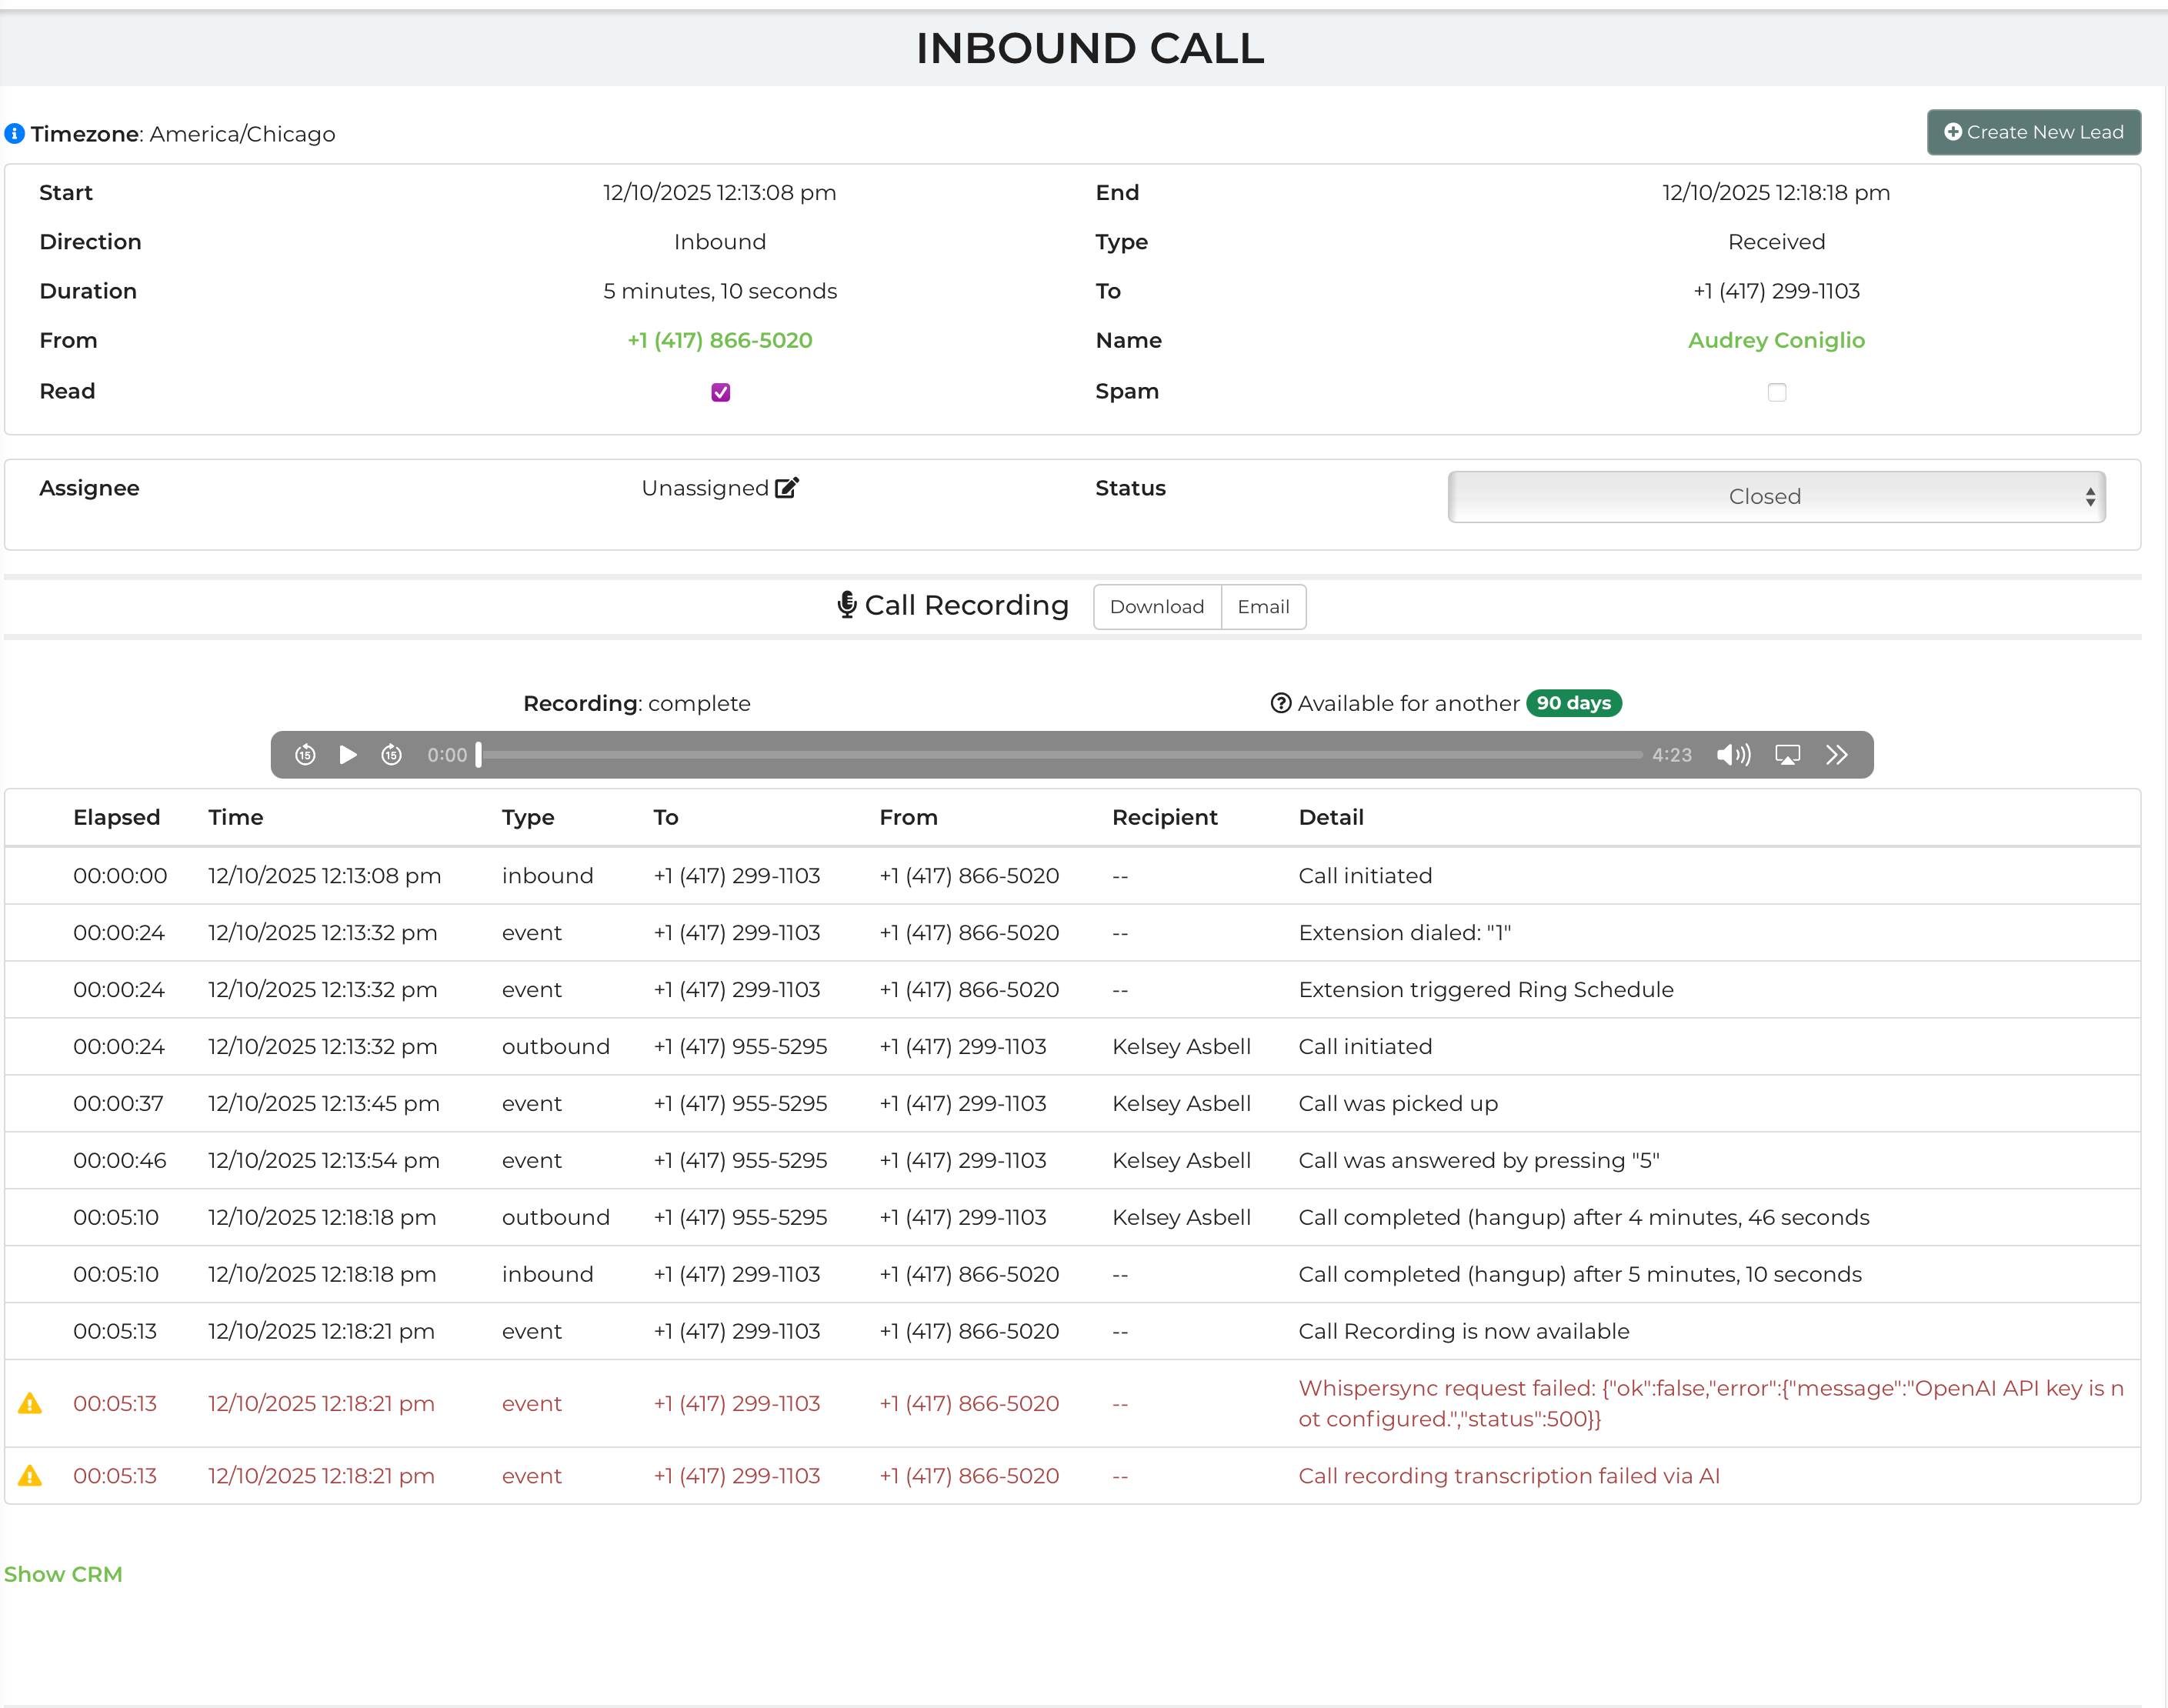Open the Audrey Coniglio contact link
2168x1708 pixels.
[x=1776, y=340]
